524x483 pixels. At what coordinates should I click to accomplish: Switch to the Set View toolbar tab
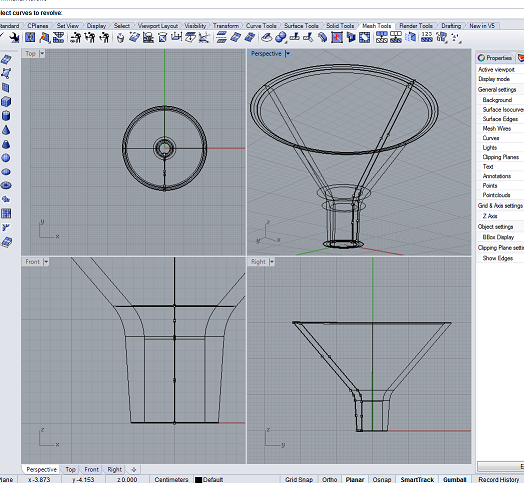pyautogui.click(x=68, y=26)
